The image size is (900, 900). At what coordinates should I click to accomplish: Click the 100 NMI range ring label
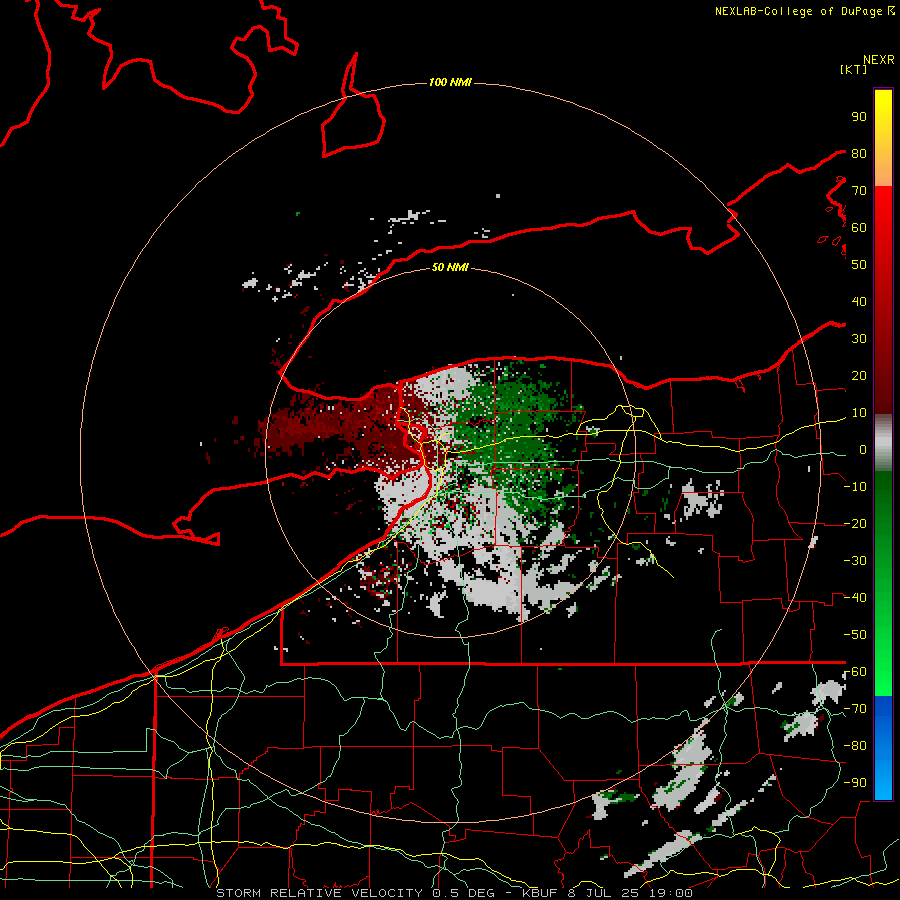coord(450,83)
